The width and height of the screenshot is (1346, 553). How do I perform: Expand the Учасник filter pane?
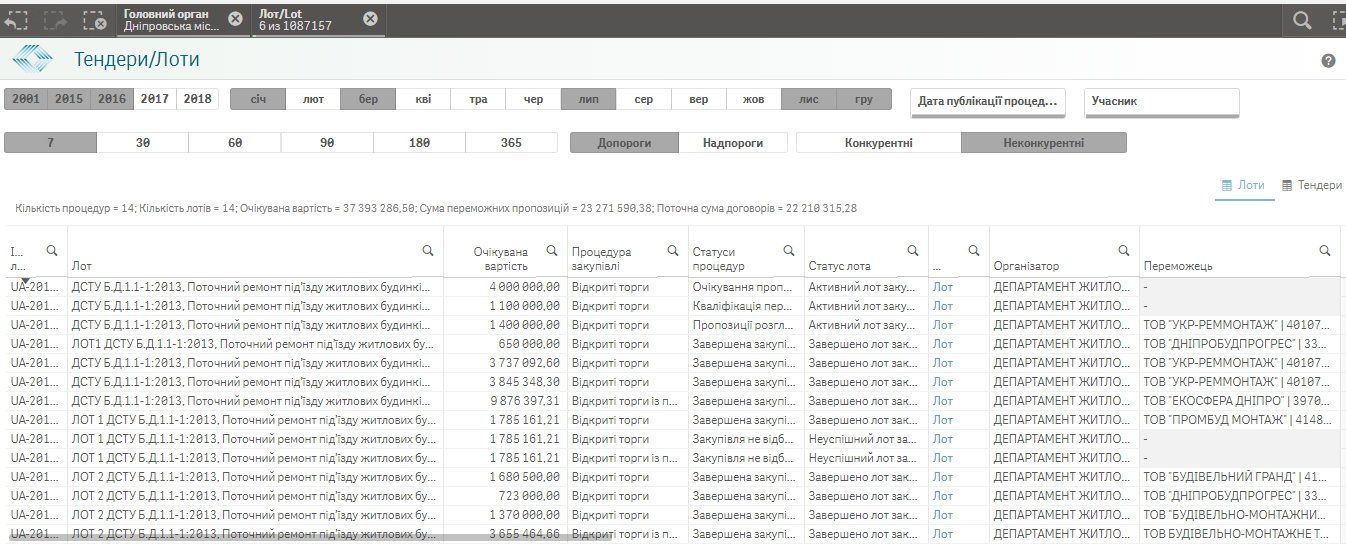pos(1161,101)
